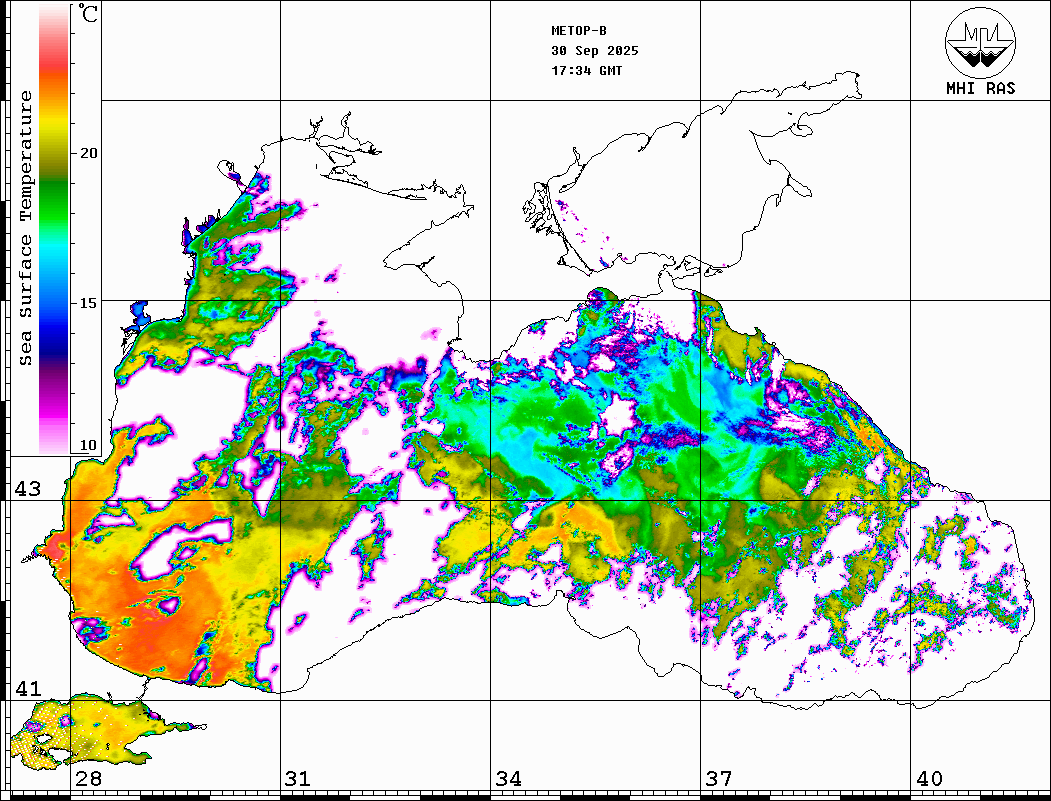Click the longitude 34 axis label

pyautogui.click(x=508, y=779)
